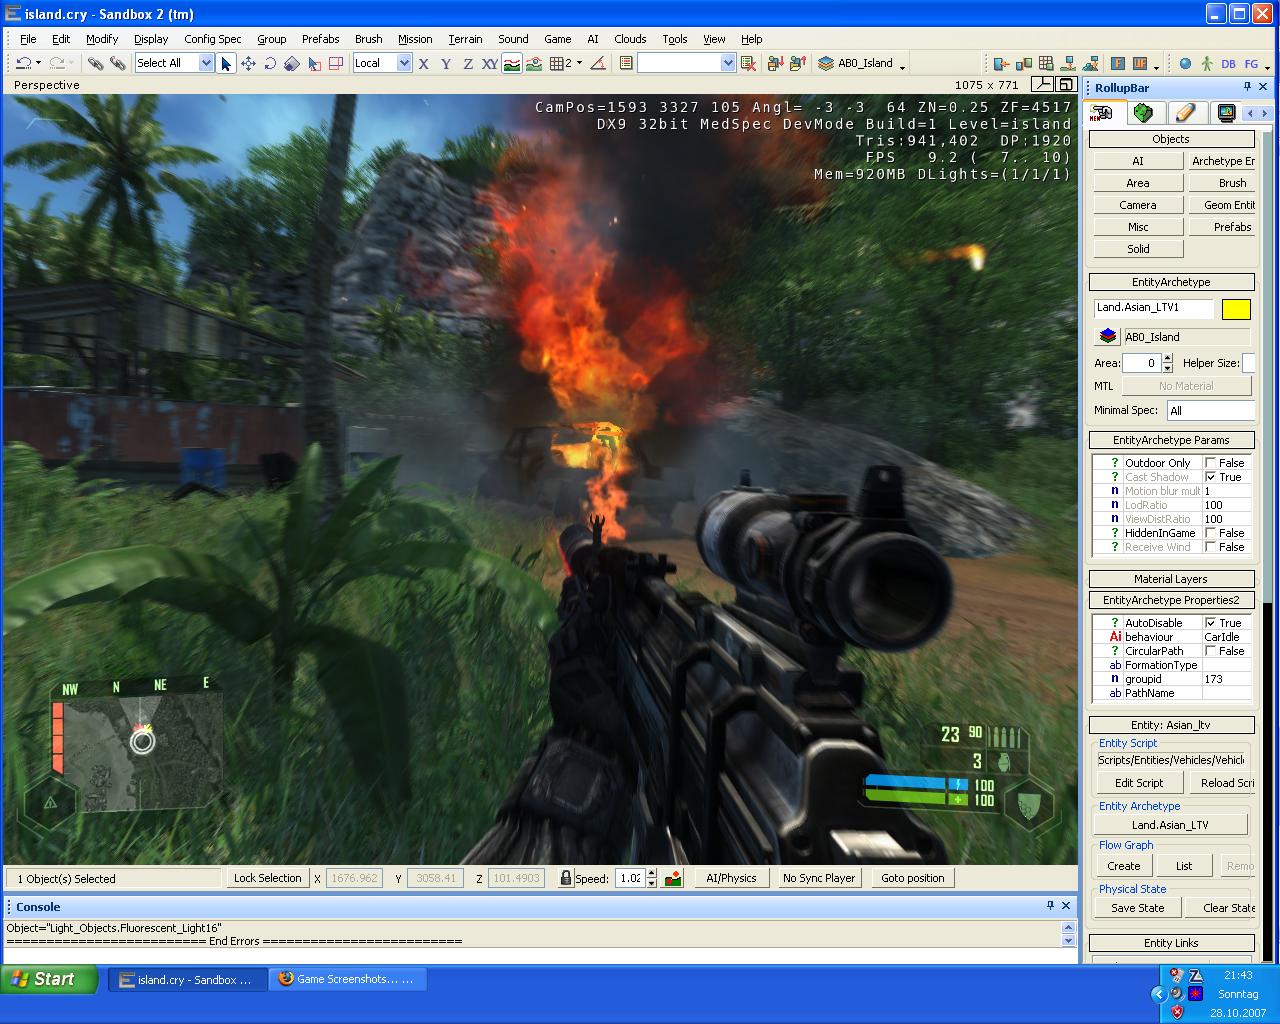1280x1024 pixels.
Task: Toggle CircularPath checkbox
Action: click(x=1211, y=651)
